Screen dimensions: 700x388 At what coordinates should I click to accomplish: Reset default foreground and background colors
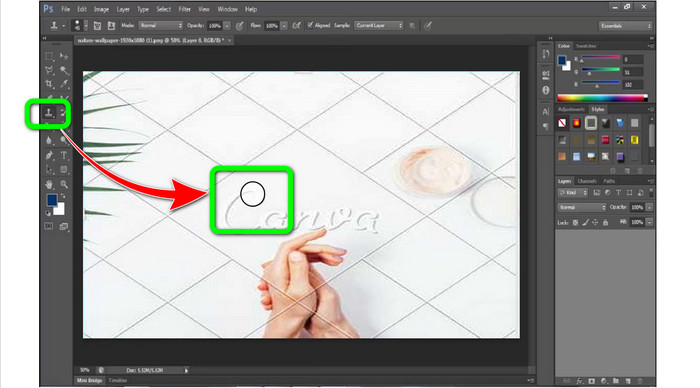[x=48, y=213]
